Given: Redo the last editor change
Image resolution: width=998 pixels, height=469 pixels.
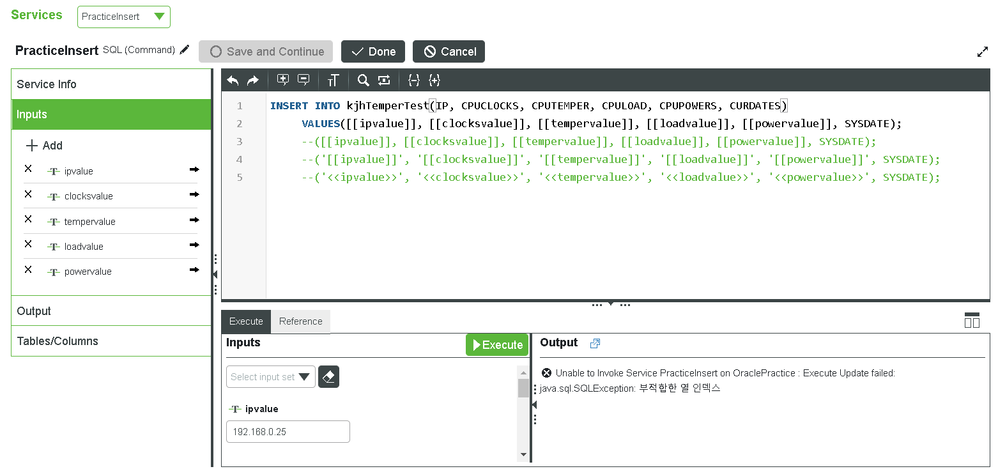Looking at the screenshot, I should pyautogui.click(x=253, y=80).
